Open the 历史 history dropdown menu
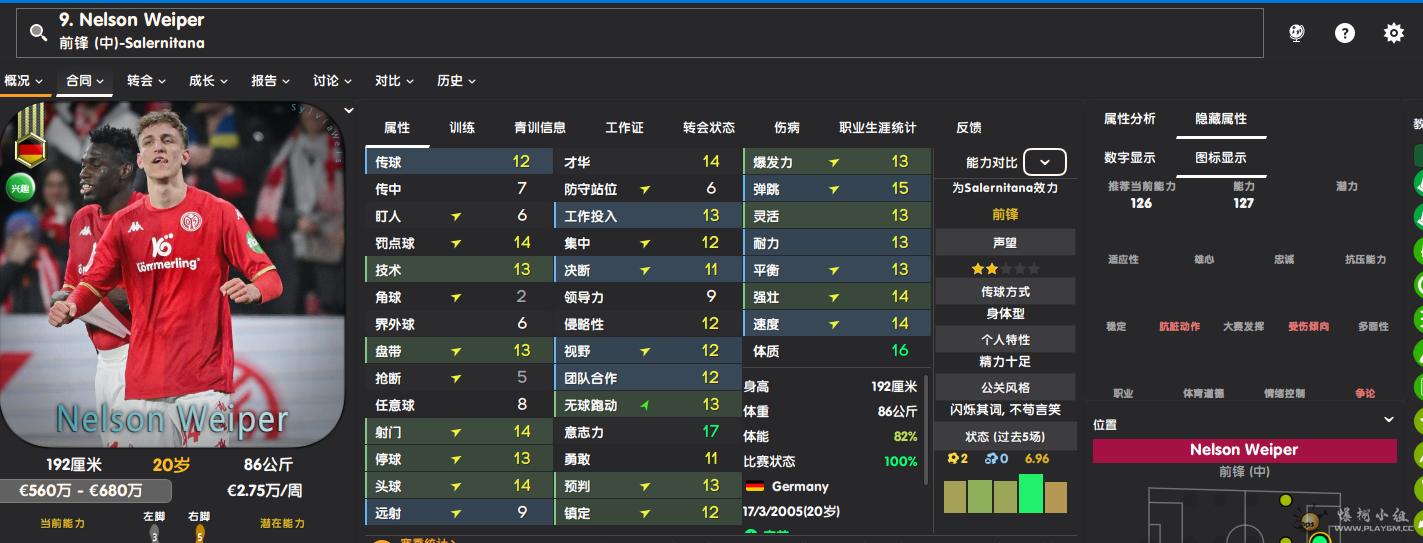The width and height of the screenshot is (1423, 543). coord(457,81)
